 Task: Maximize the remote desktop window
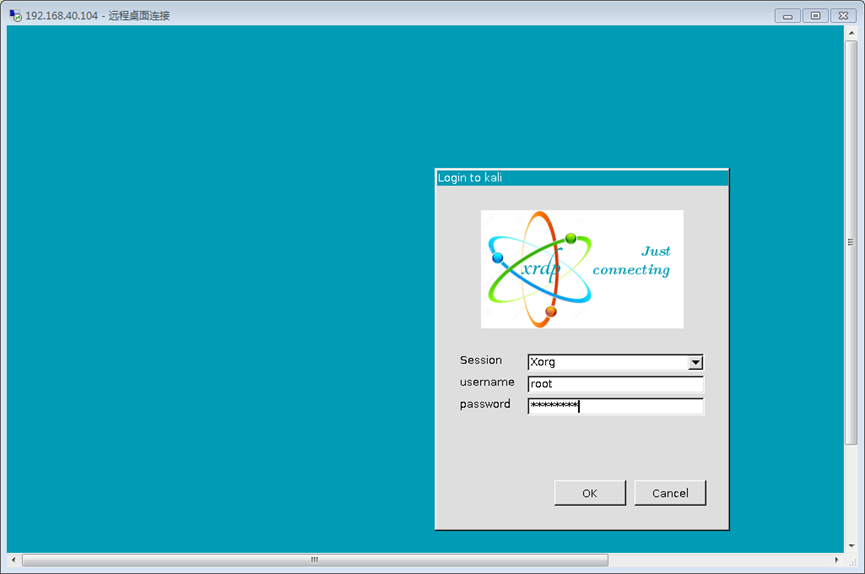(x=815, y=16)
